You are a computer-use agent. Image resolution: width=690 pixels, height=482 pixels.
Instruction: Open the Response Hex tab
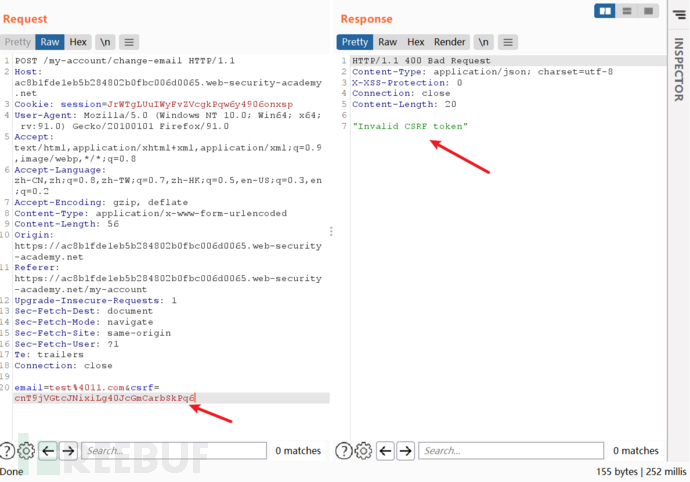415,42
